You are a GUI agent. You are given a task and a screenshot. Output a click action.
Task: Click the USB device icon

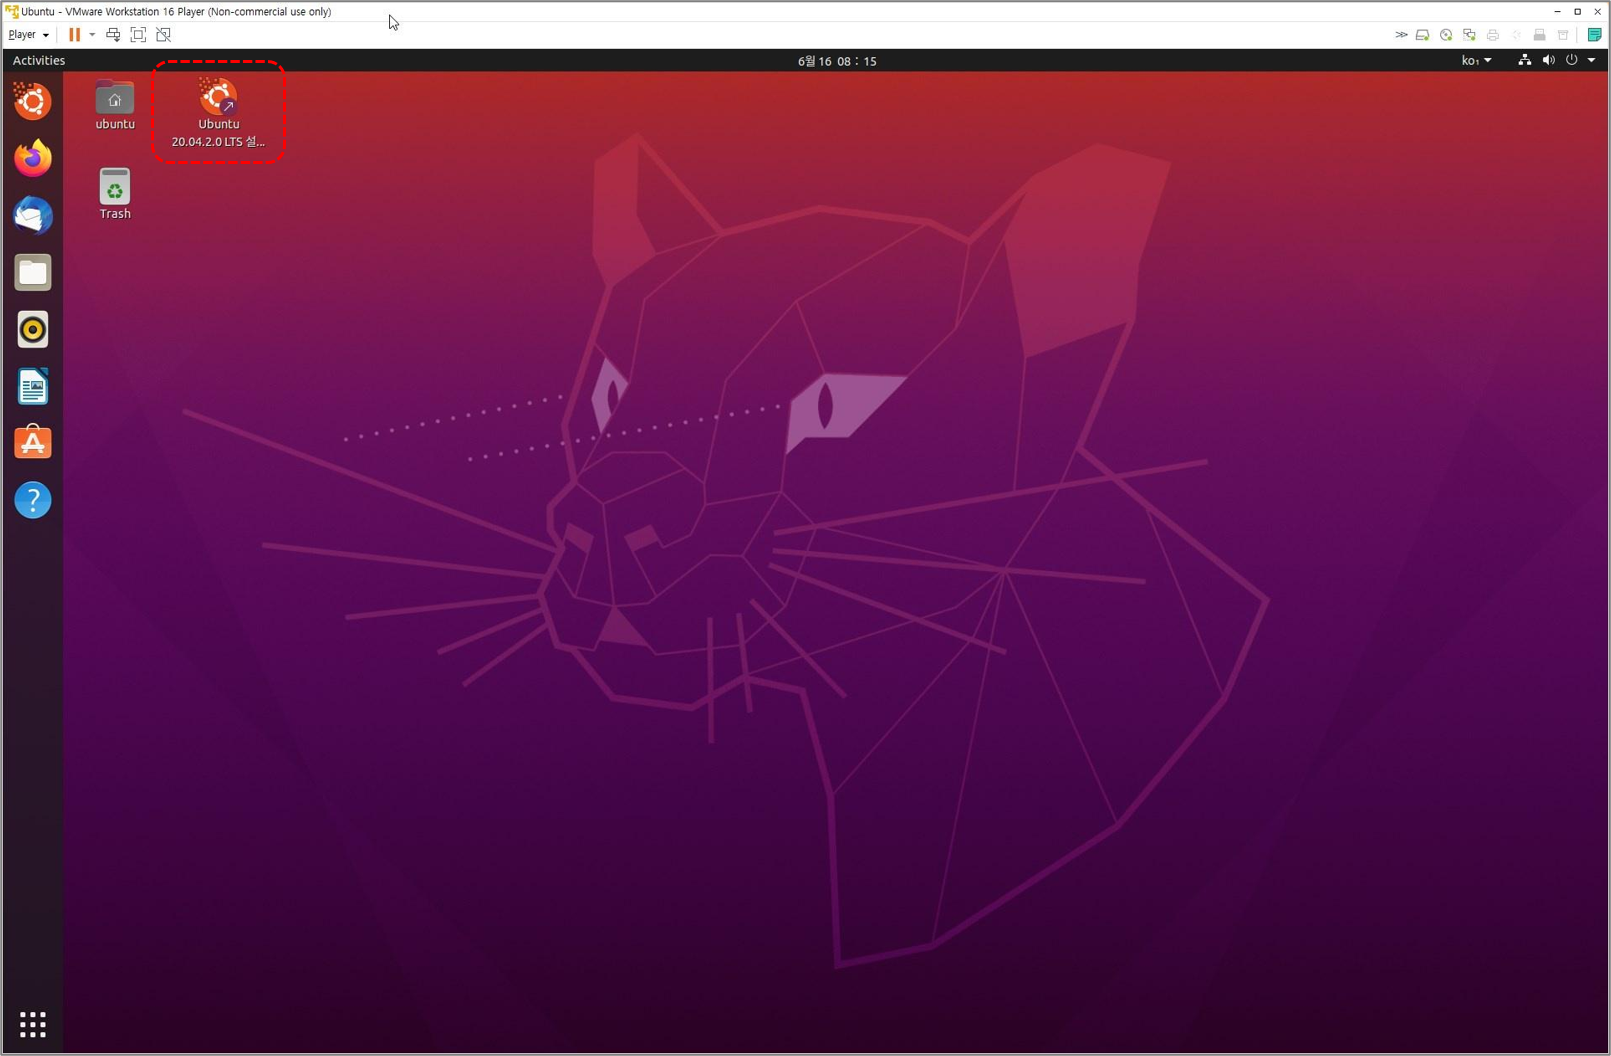(x=1540, y=35)
